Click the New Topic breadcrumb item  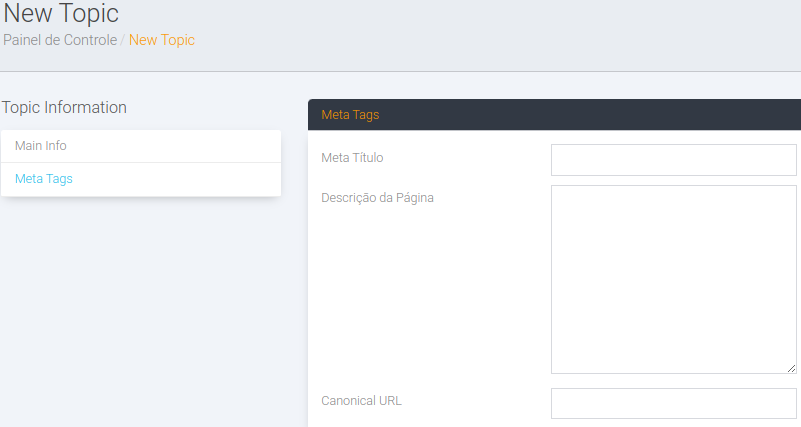pyautogui.click(x=161, y=40)
